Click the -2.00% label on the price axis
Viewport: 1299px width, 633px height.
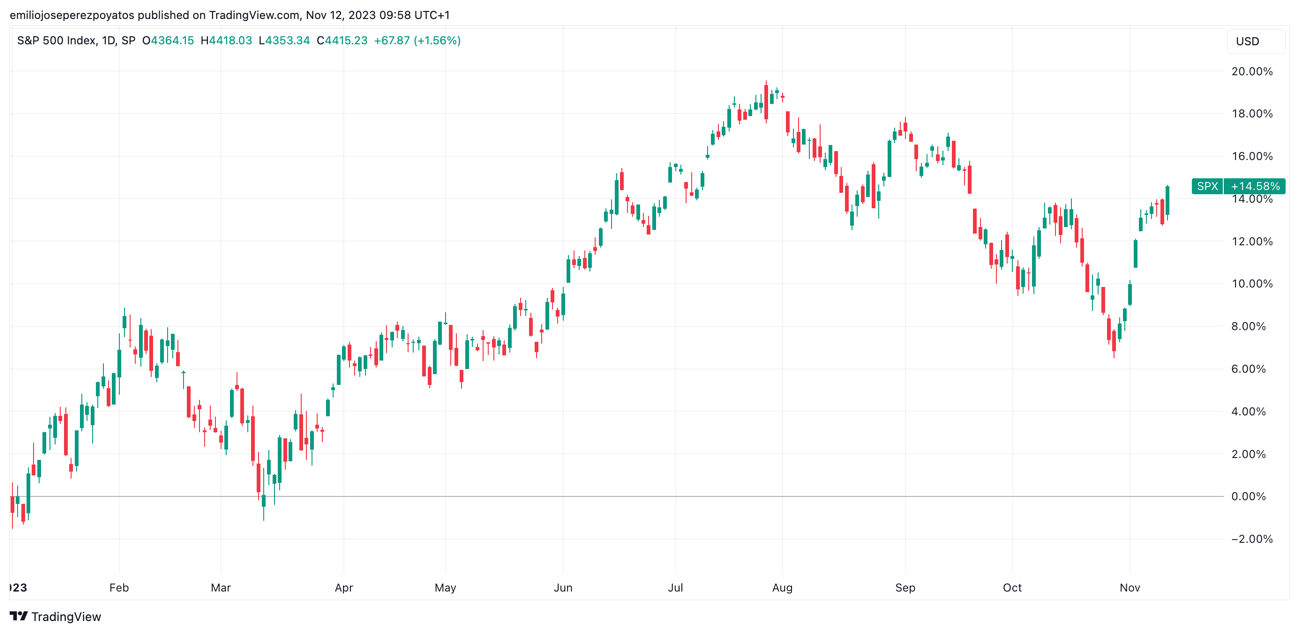click(x=1251, y=539)
